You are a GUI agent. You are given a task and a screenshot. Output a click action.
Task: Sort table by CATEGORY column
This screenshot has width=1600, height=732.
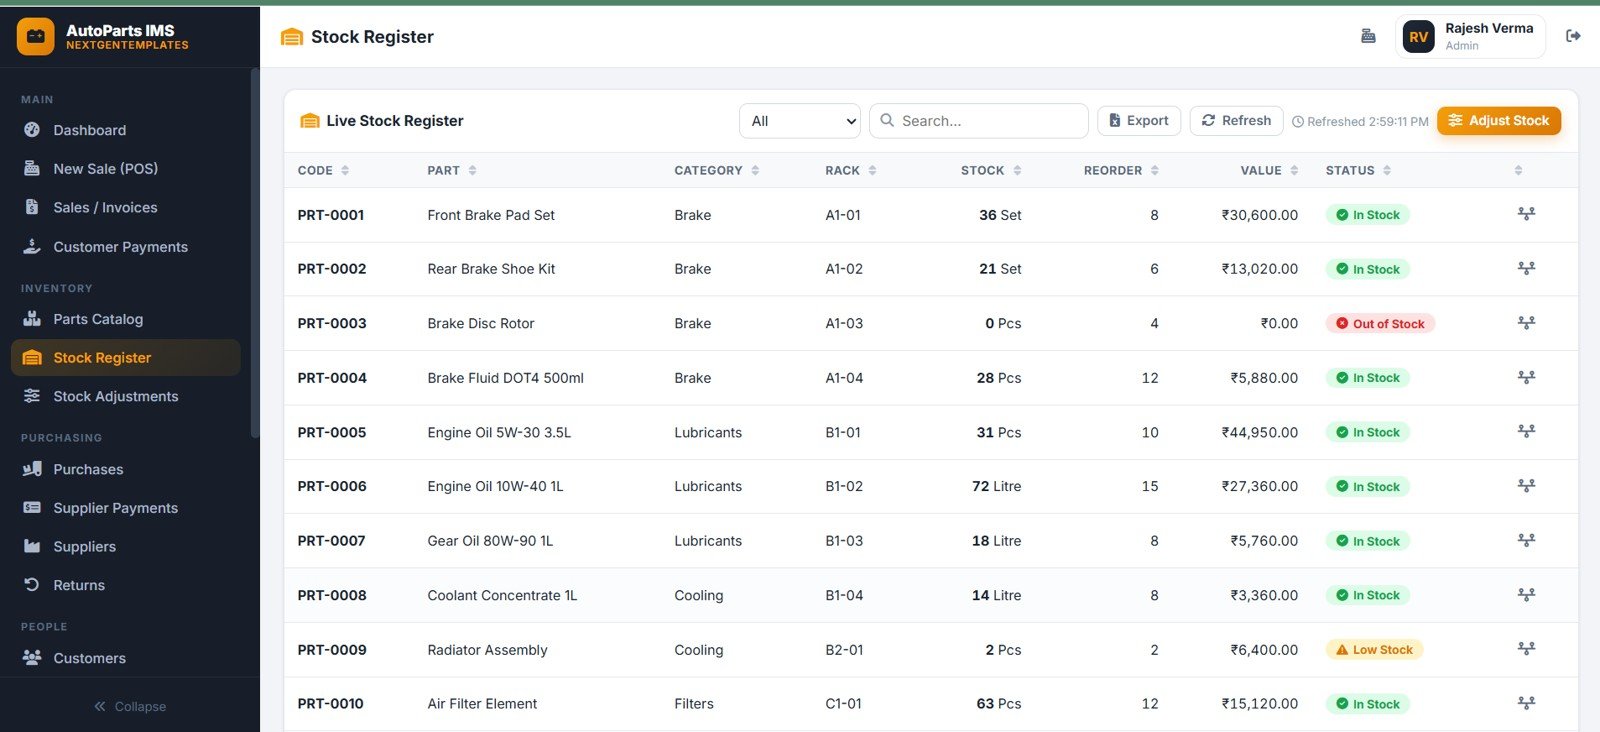click(717, 170)
